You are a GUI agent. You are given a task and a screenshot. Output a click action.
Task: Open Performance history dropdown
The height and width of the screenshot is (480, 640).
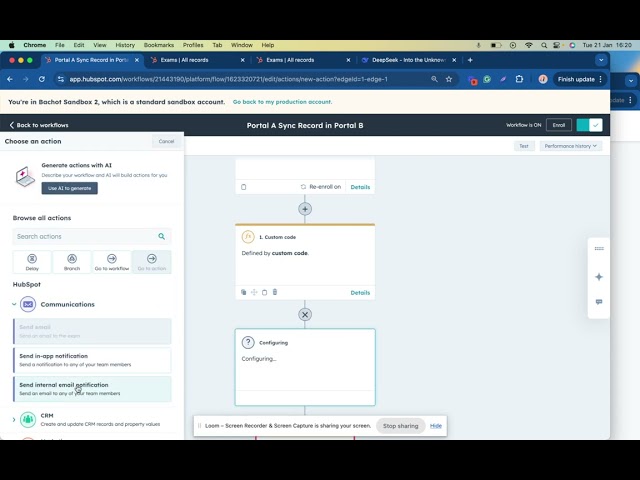point(571,146)
